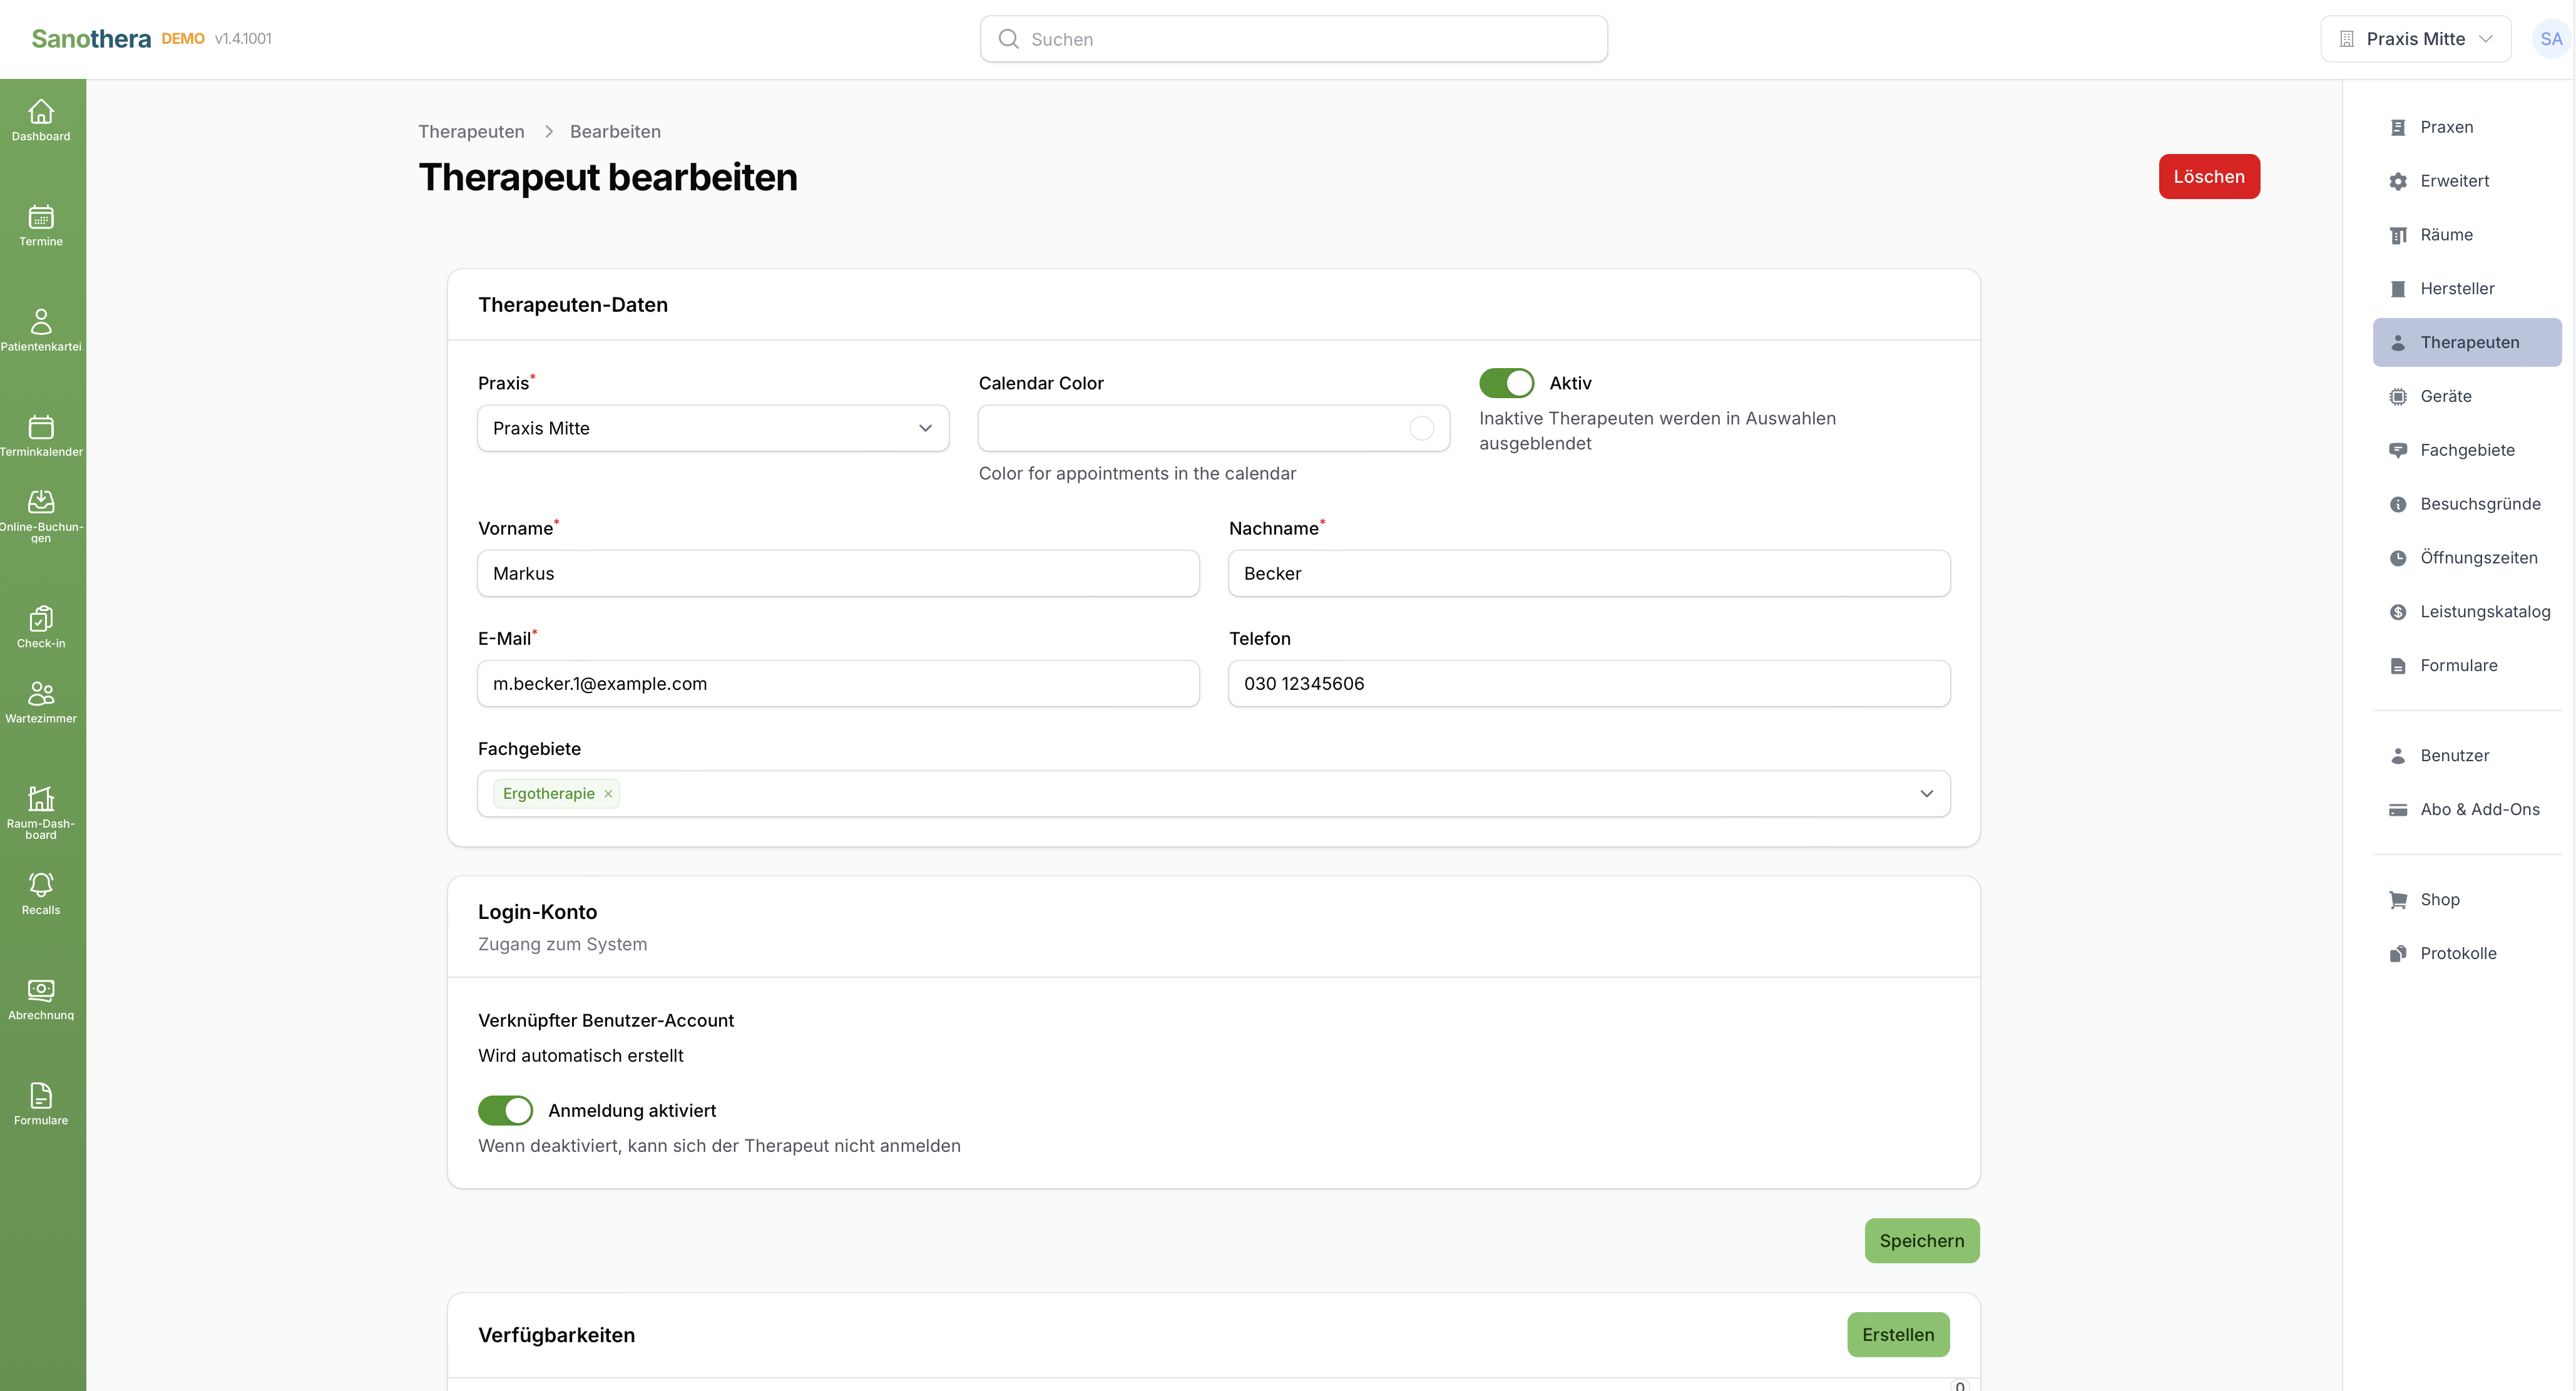This screenshot has height=1391, width=2576.
Task: Click the Shop cart icon
Action: (2398, 900)
